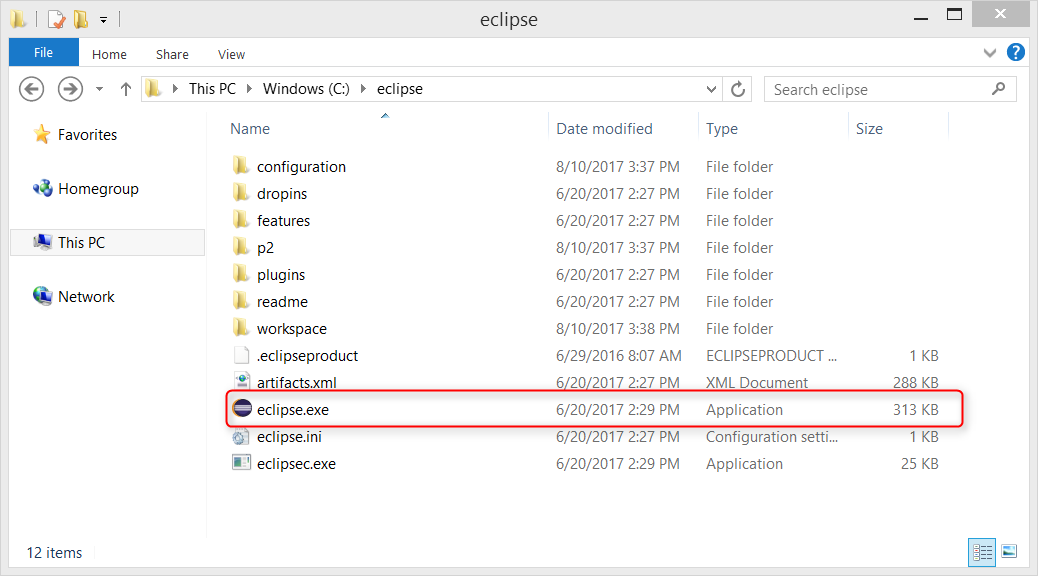
Task: Open the File menu tab
Action: click(x=44, y=52)
